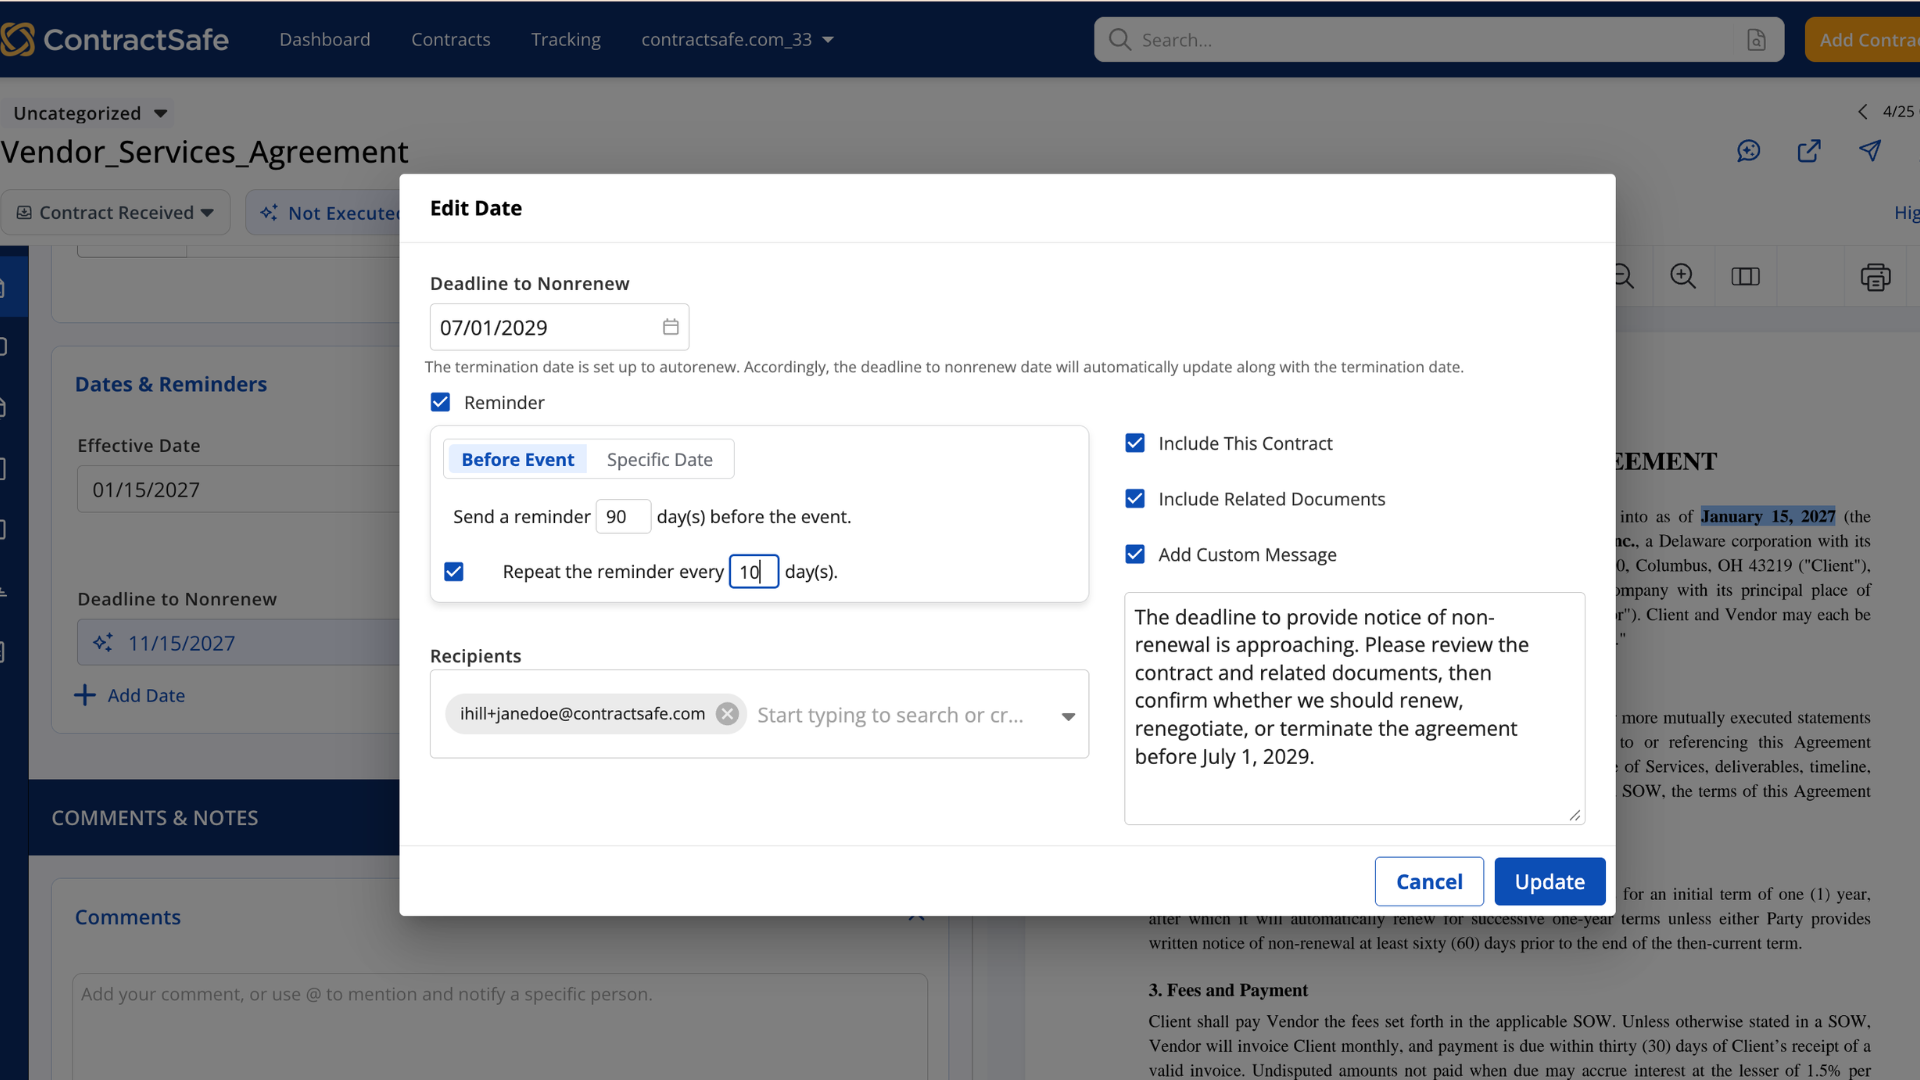Click the document search icon in search bar
Screen dimensions: 1920x1080
[x=1756, y=40]
